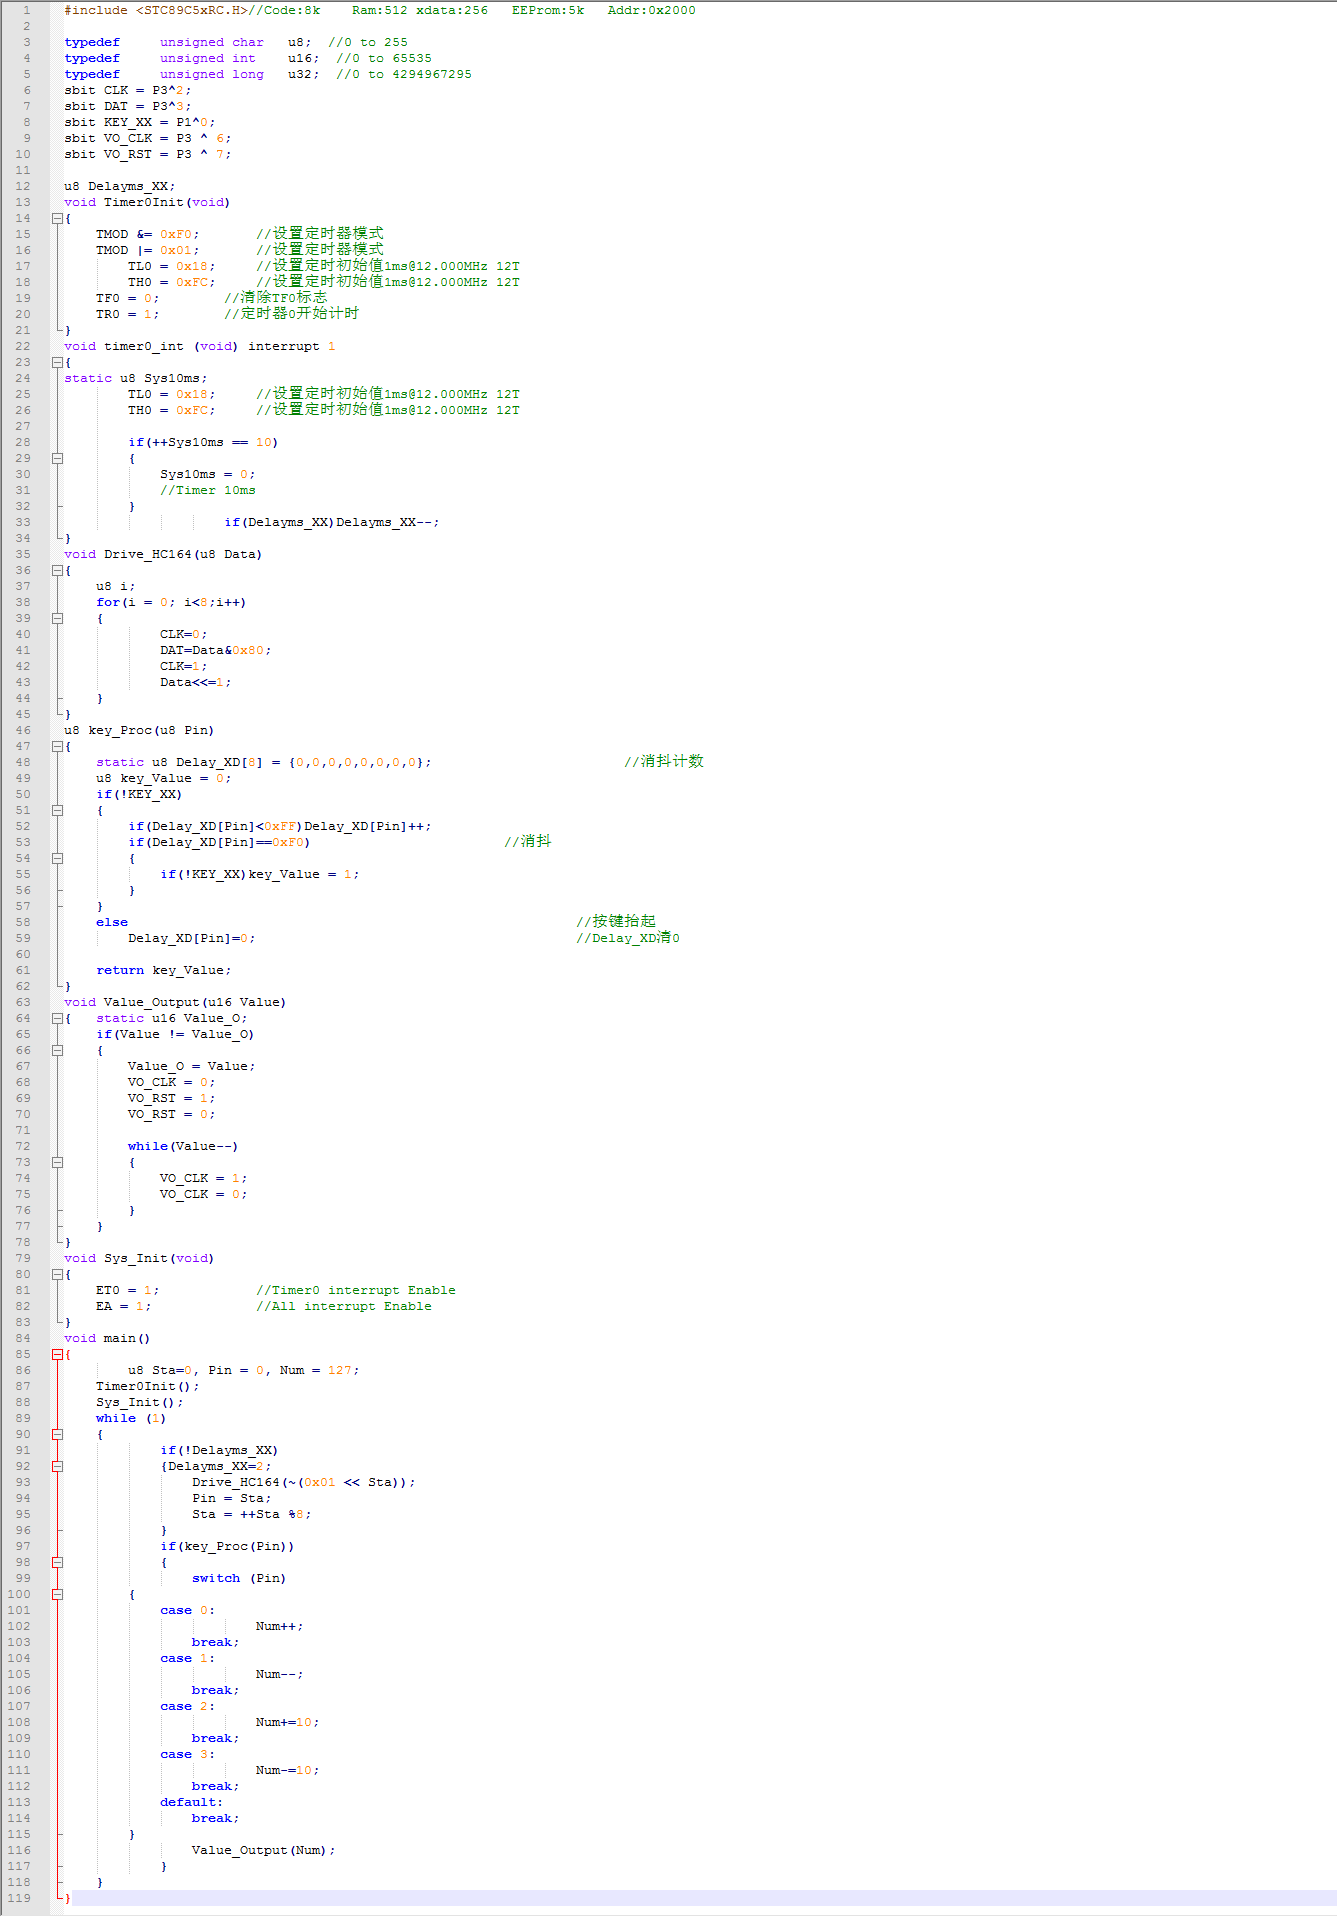Click the 'if(++Sys10ms == 10)' condition
The width and height of the screenshot is (1337, 1916).
coord(203,442)
